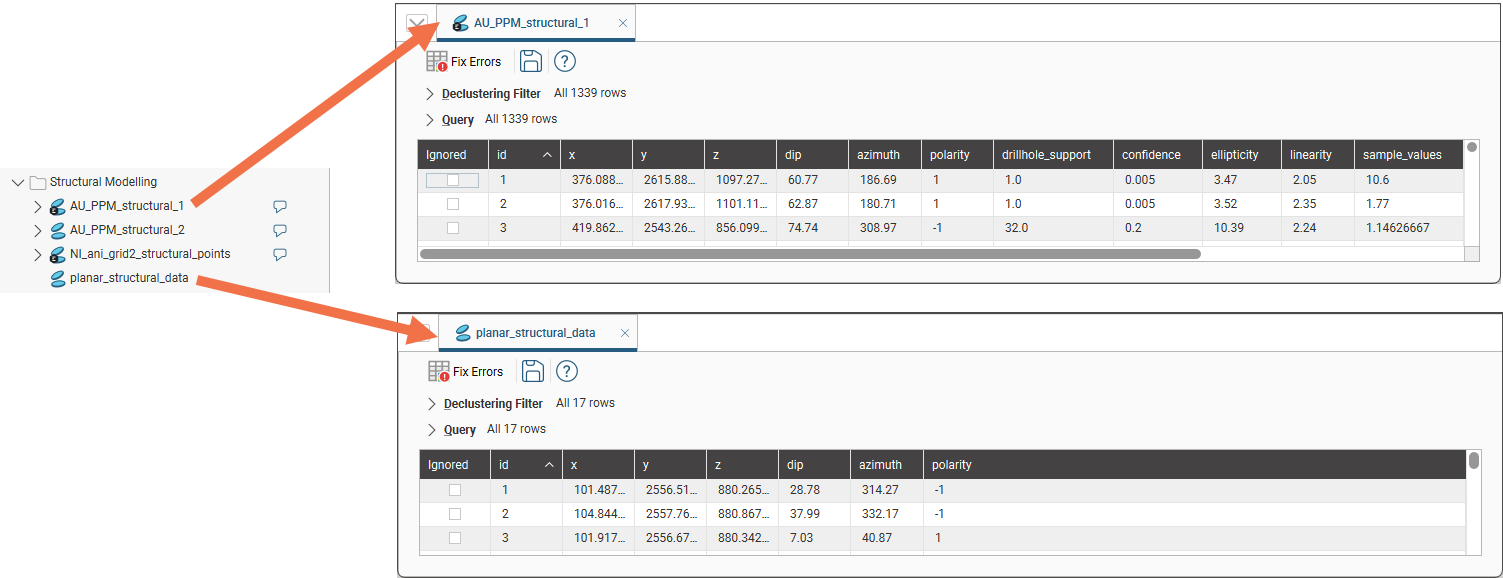
Task: Tick Ignored checkbox for row 1 in planar table
Action: (x=455, y=490)
